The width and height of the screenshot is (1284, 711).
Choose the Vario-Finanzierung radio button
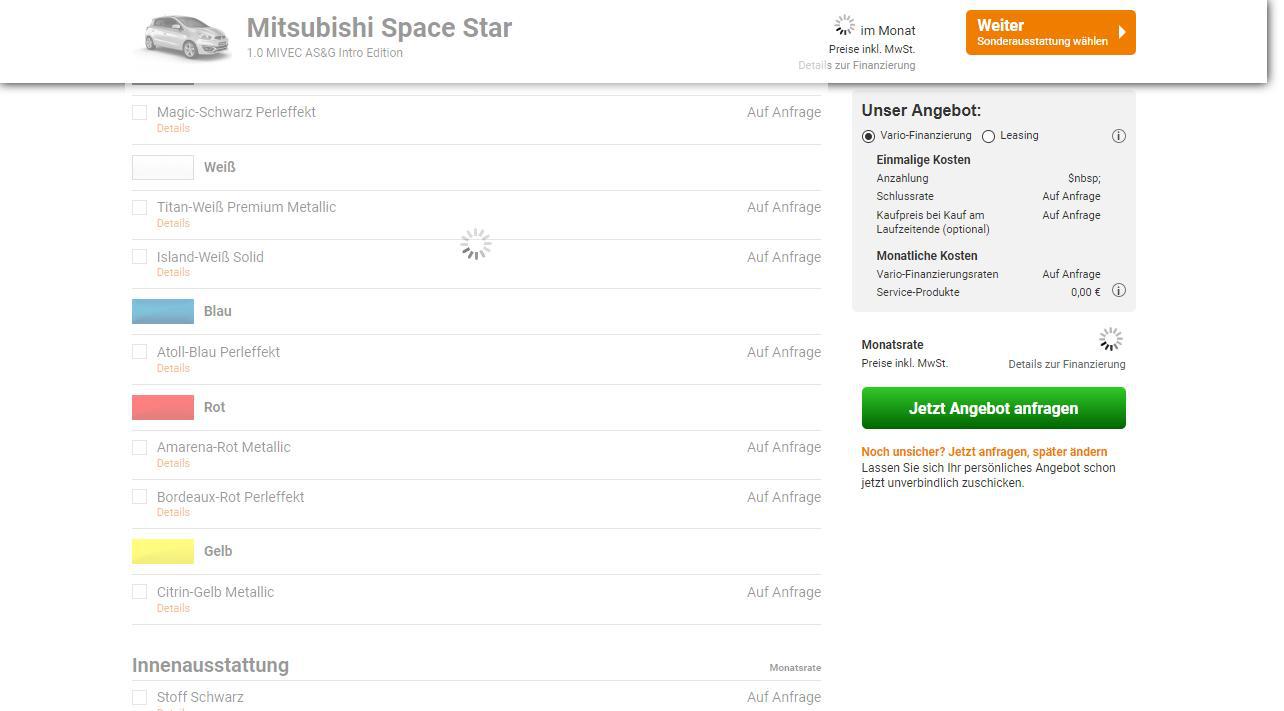868,136
